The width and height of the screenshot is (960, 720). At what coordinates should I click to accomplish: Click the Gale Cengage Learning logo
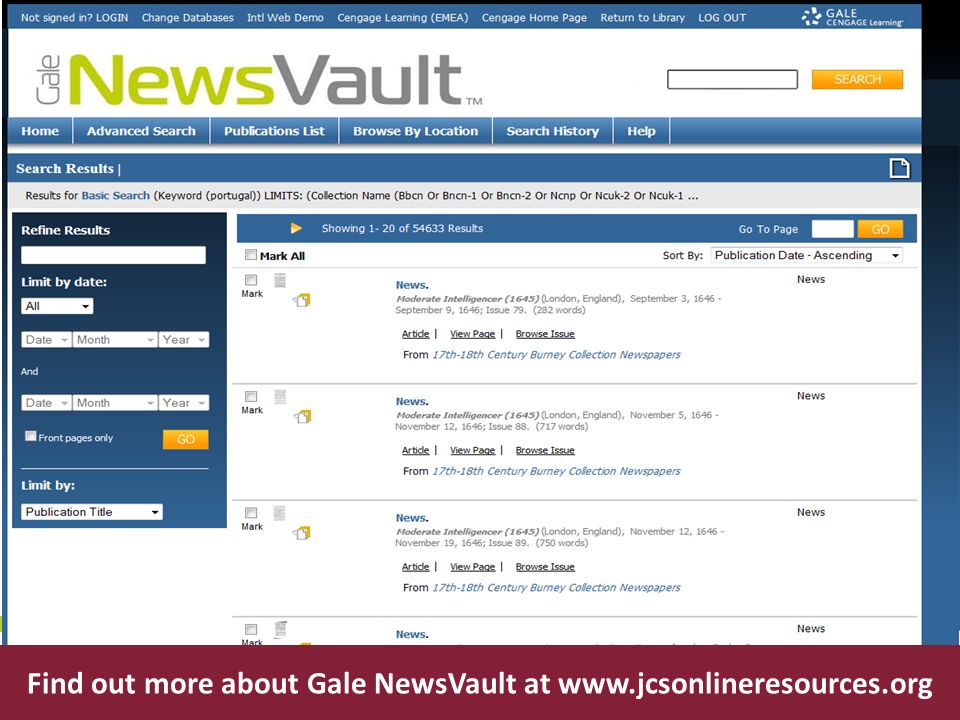[852, 17]
